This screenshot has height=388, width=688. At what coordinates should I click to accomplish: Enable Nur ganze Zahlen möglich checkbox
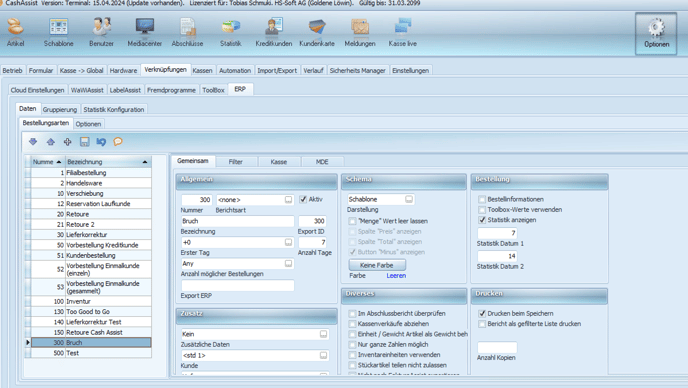coord(352,345)
